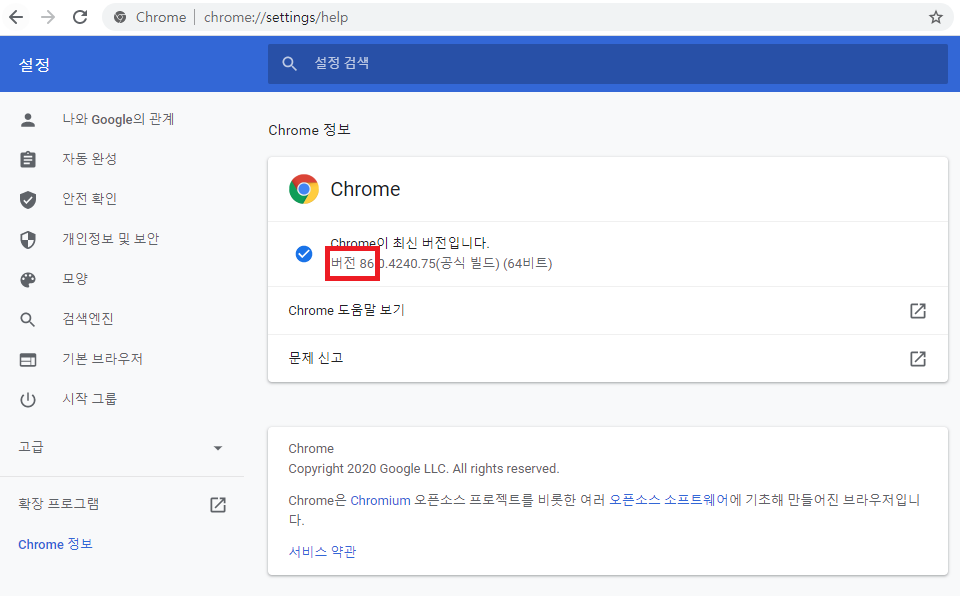The width and height of the screenshot is (960, 596).
Task: Click the blue update checkmark icon
Action: pyautogui.click(x=304, y=254)
